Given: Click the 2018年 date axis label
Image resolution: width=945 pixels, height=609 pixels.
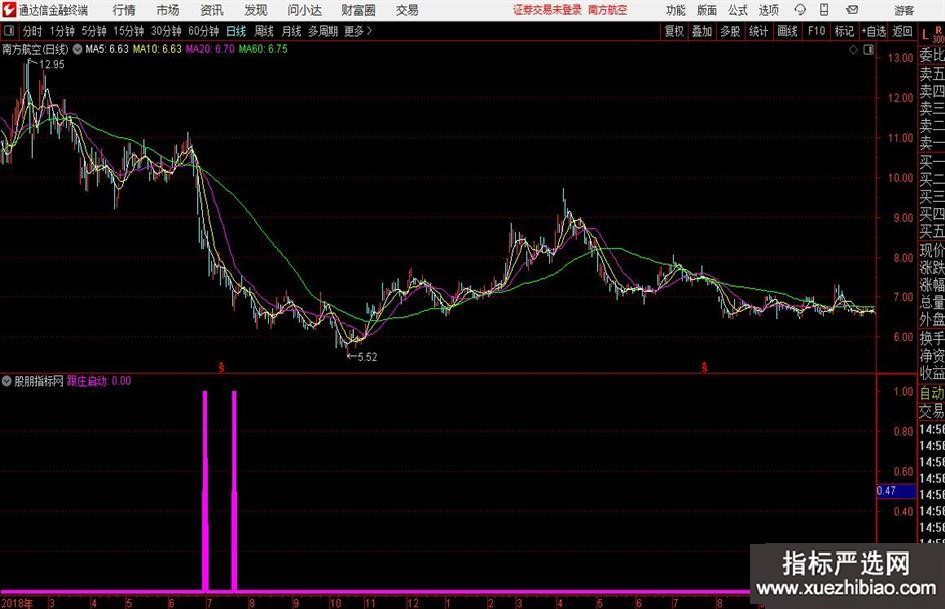Looking at the screenshot, I should 17,603.
